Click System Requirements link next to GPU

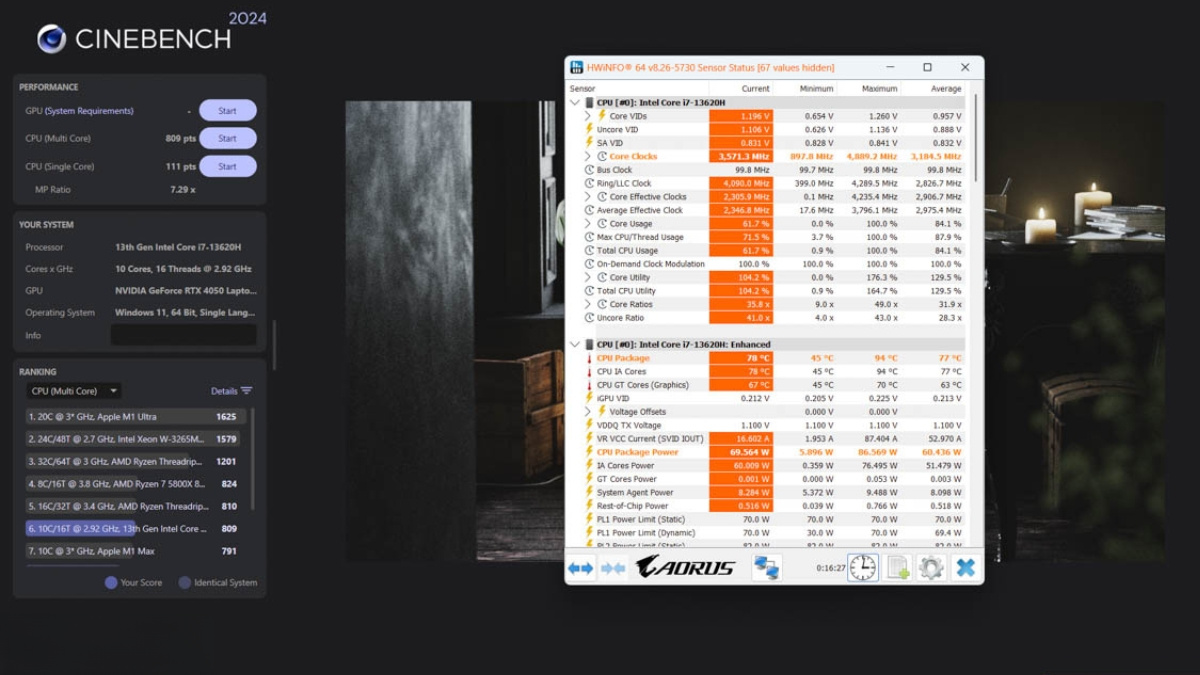[89, 111]
